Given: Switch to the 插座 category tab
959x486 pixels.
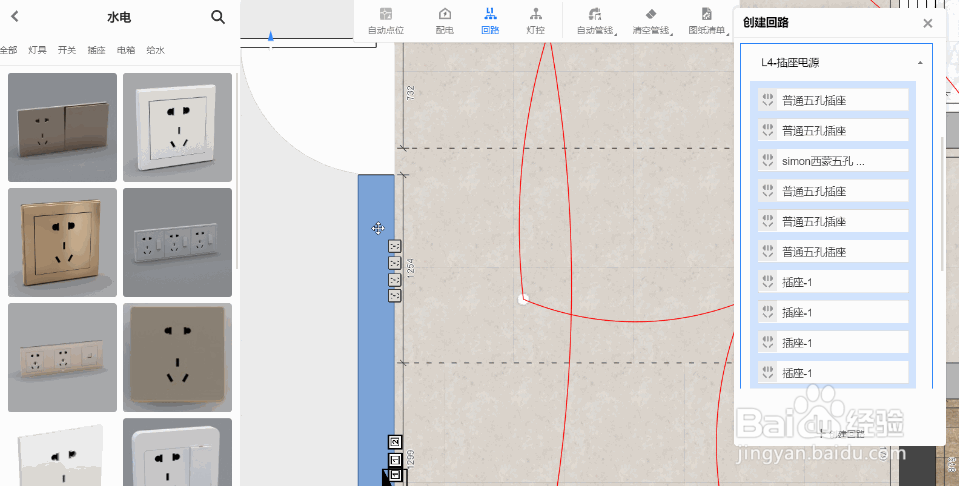Looking at the screenshot, I should coord(96,50).
